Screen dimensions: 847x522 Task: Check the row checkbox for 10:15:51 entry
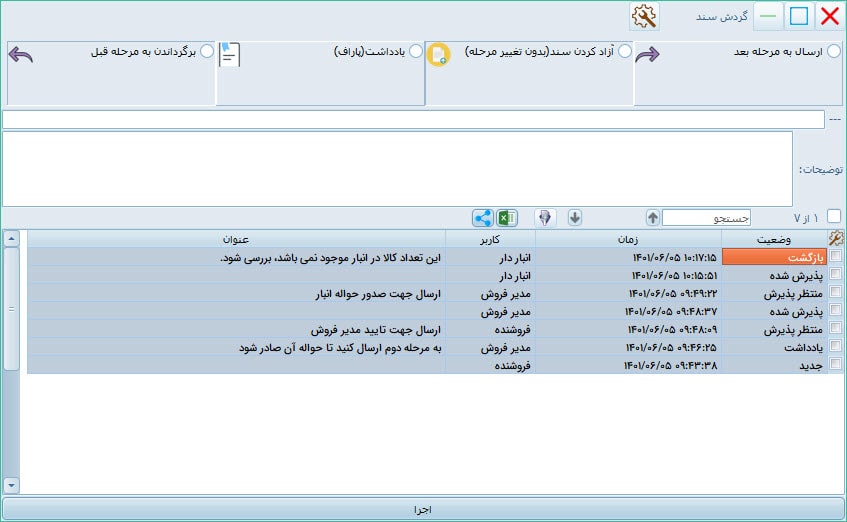point(836,274)
